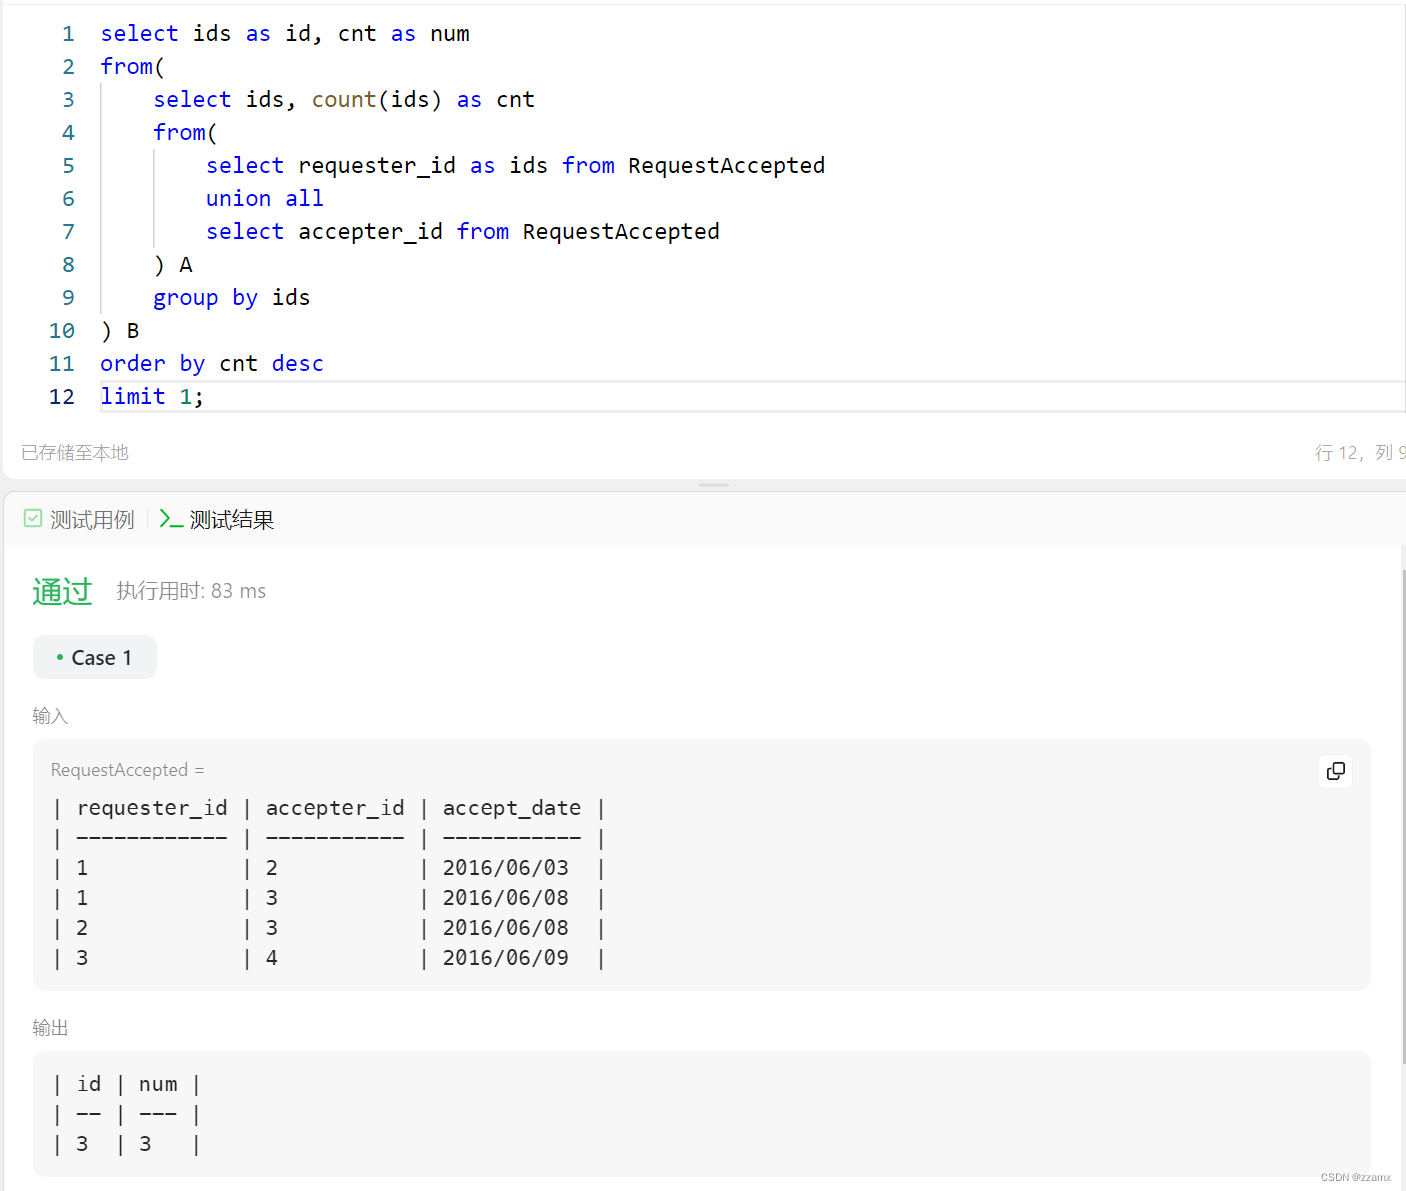
Task: Click the 输出 section label
Action: 50,1028
